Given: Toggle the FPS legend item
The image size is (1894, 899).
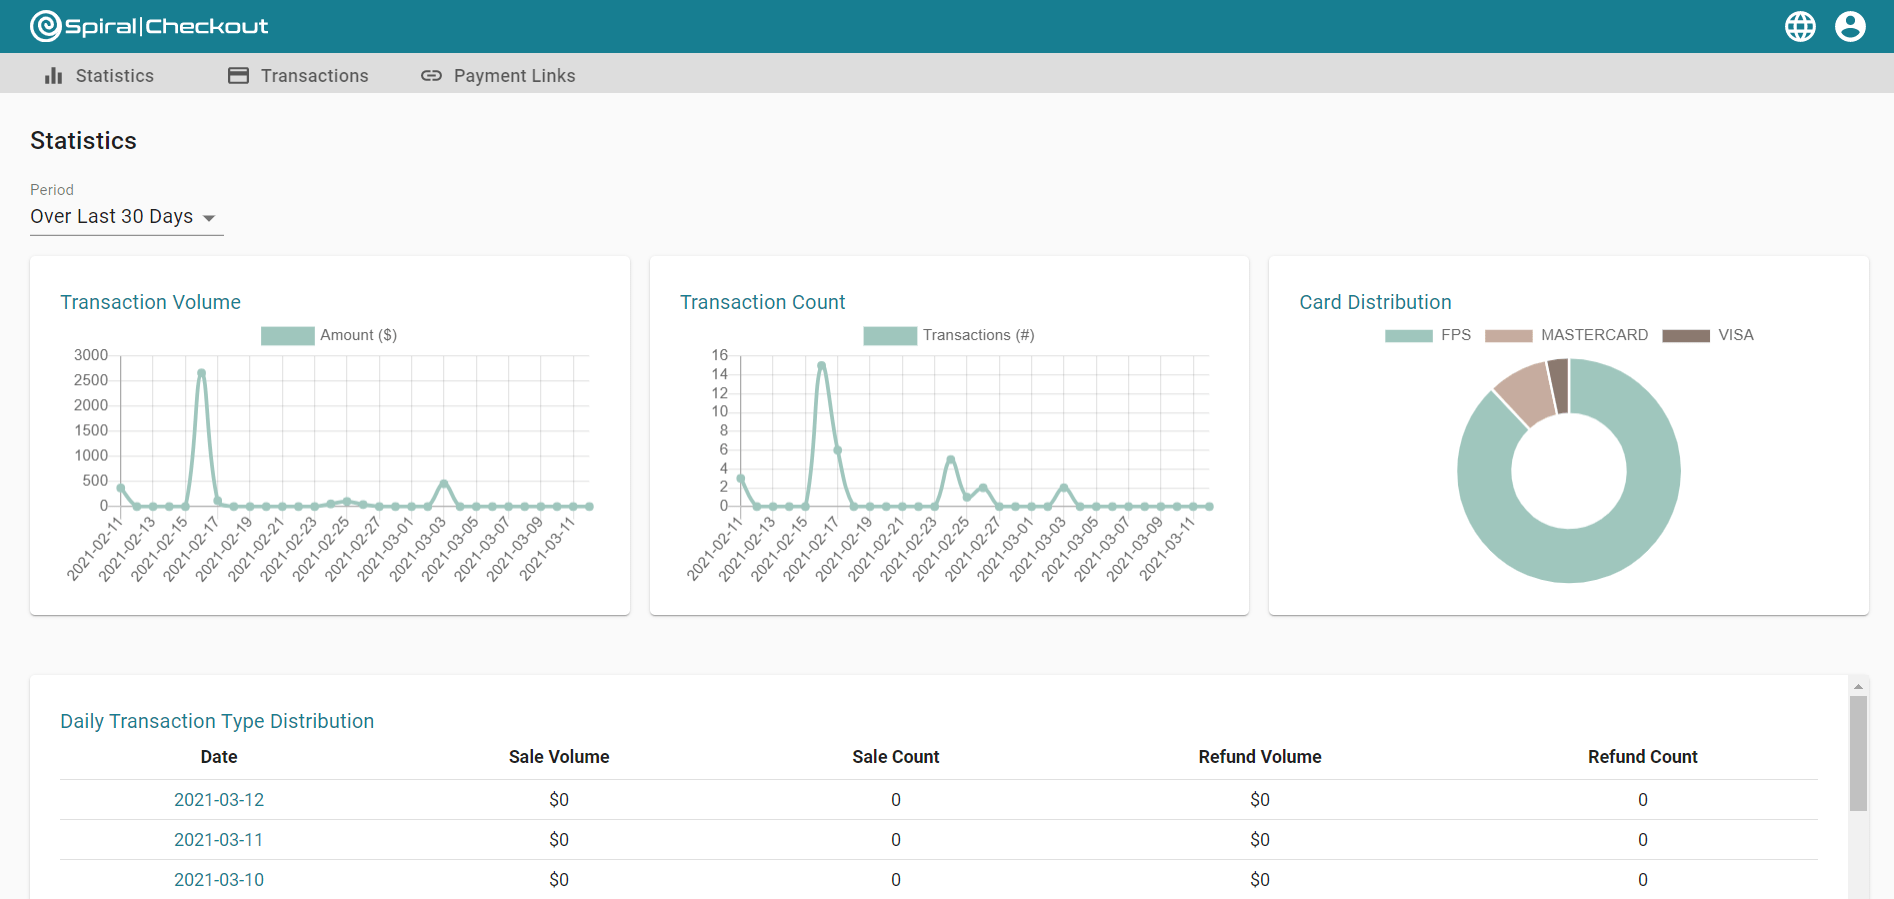Looking at the screenshot, I should pyautogui.click(x=1428, y=336).
